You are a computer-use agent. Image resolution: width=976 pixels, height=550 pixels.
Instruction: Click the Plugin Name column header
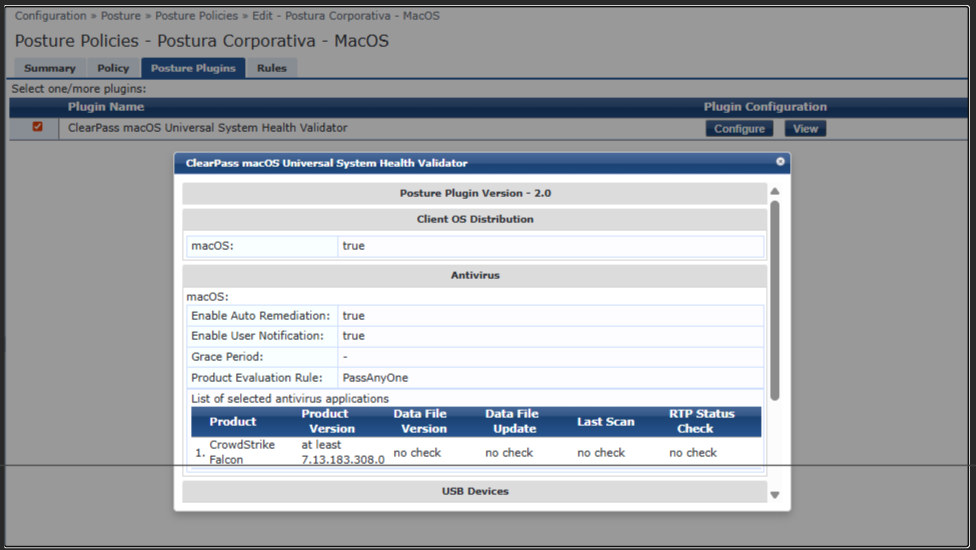click(x=106, y=107)
